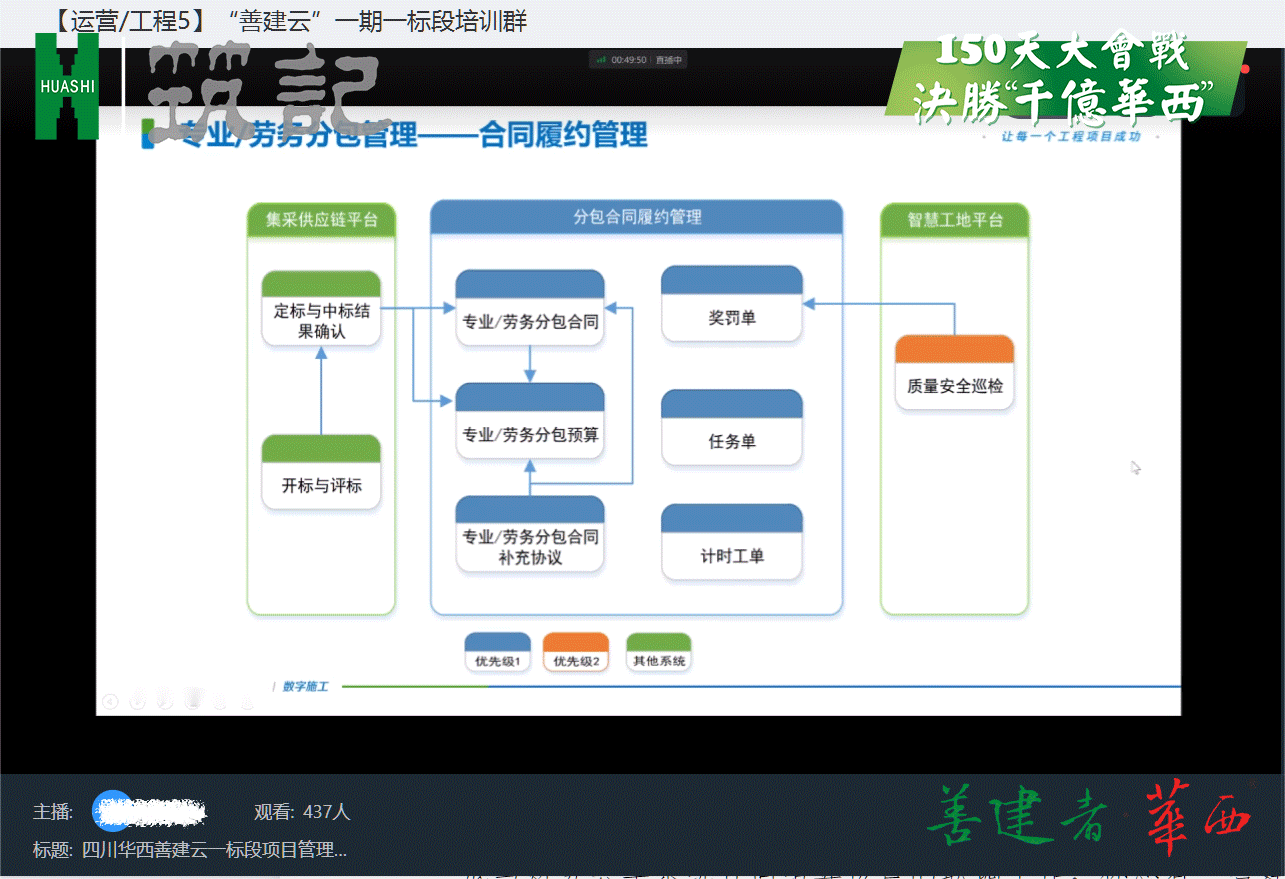Click the orange 优先级2 legend item
The image size is (1285, 879).
pos(576,652)
